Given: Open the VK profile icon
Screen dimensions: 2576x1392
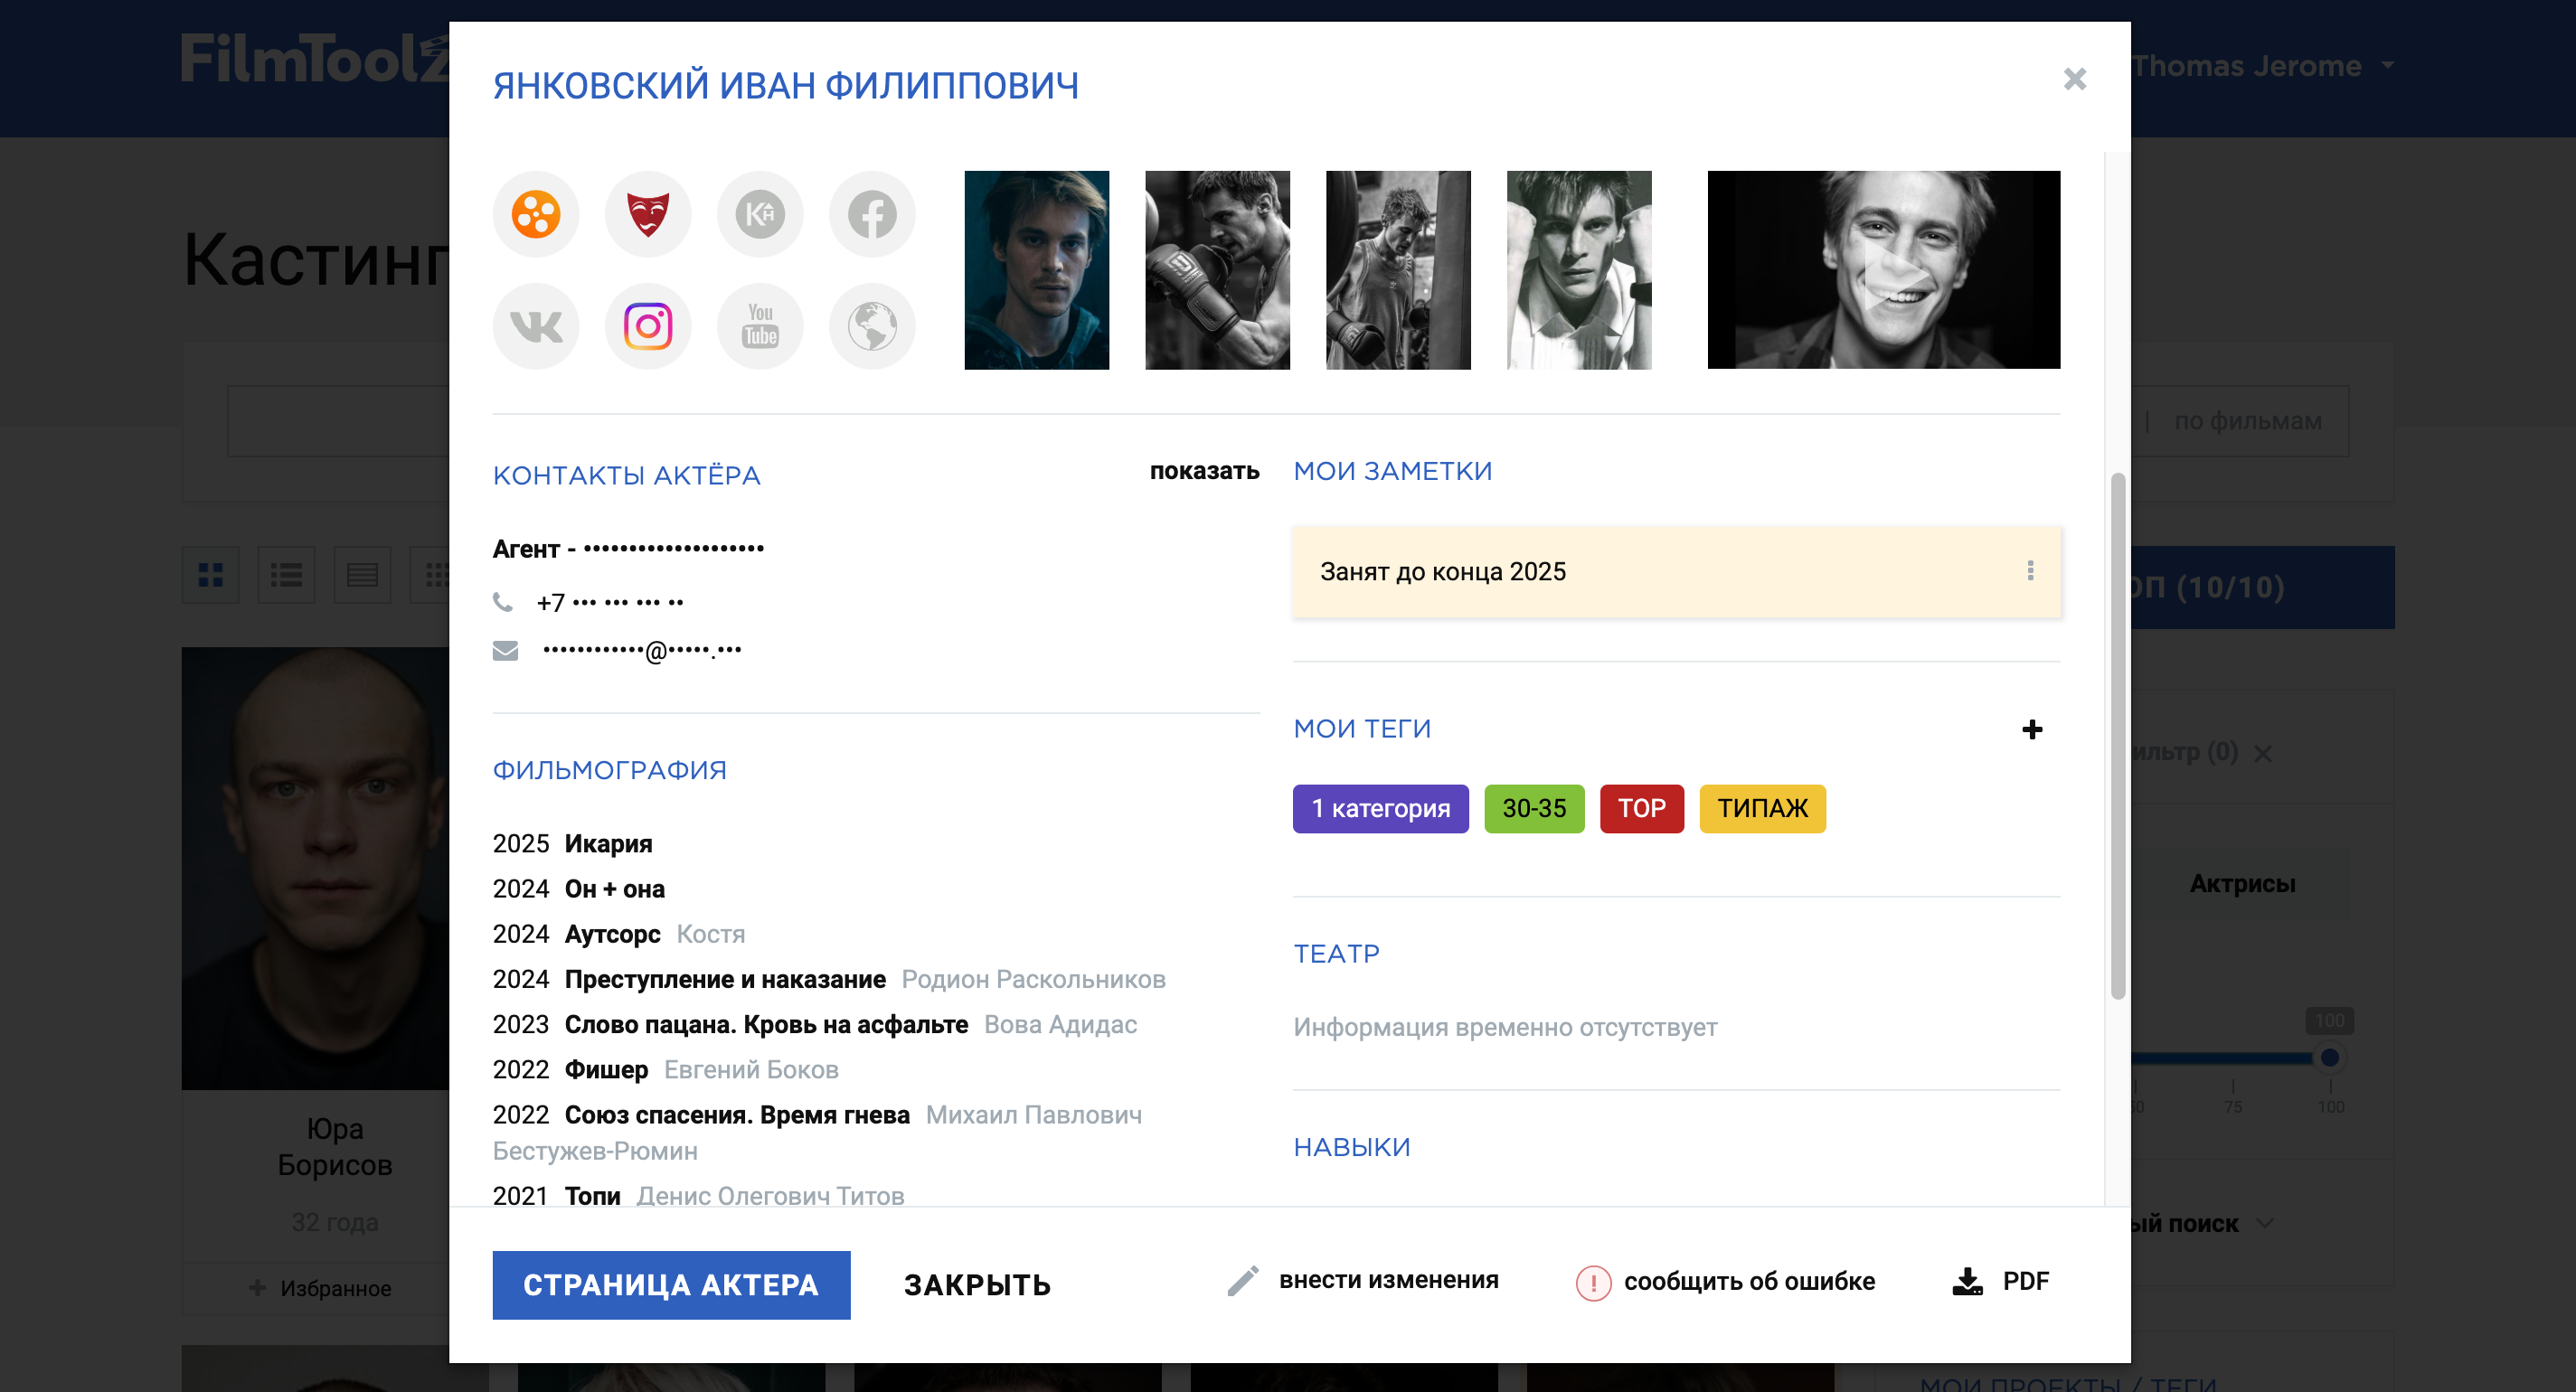Looking at the screenshot, I should coord(536,326).
